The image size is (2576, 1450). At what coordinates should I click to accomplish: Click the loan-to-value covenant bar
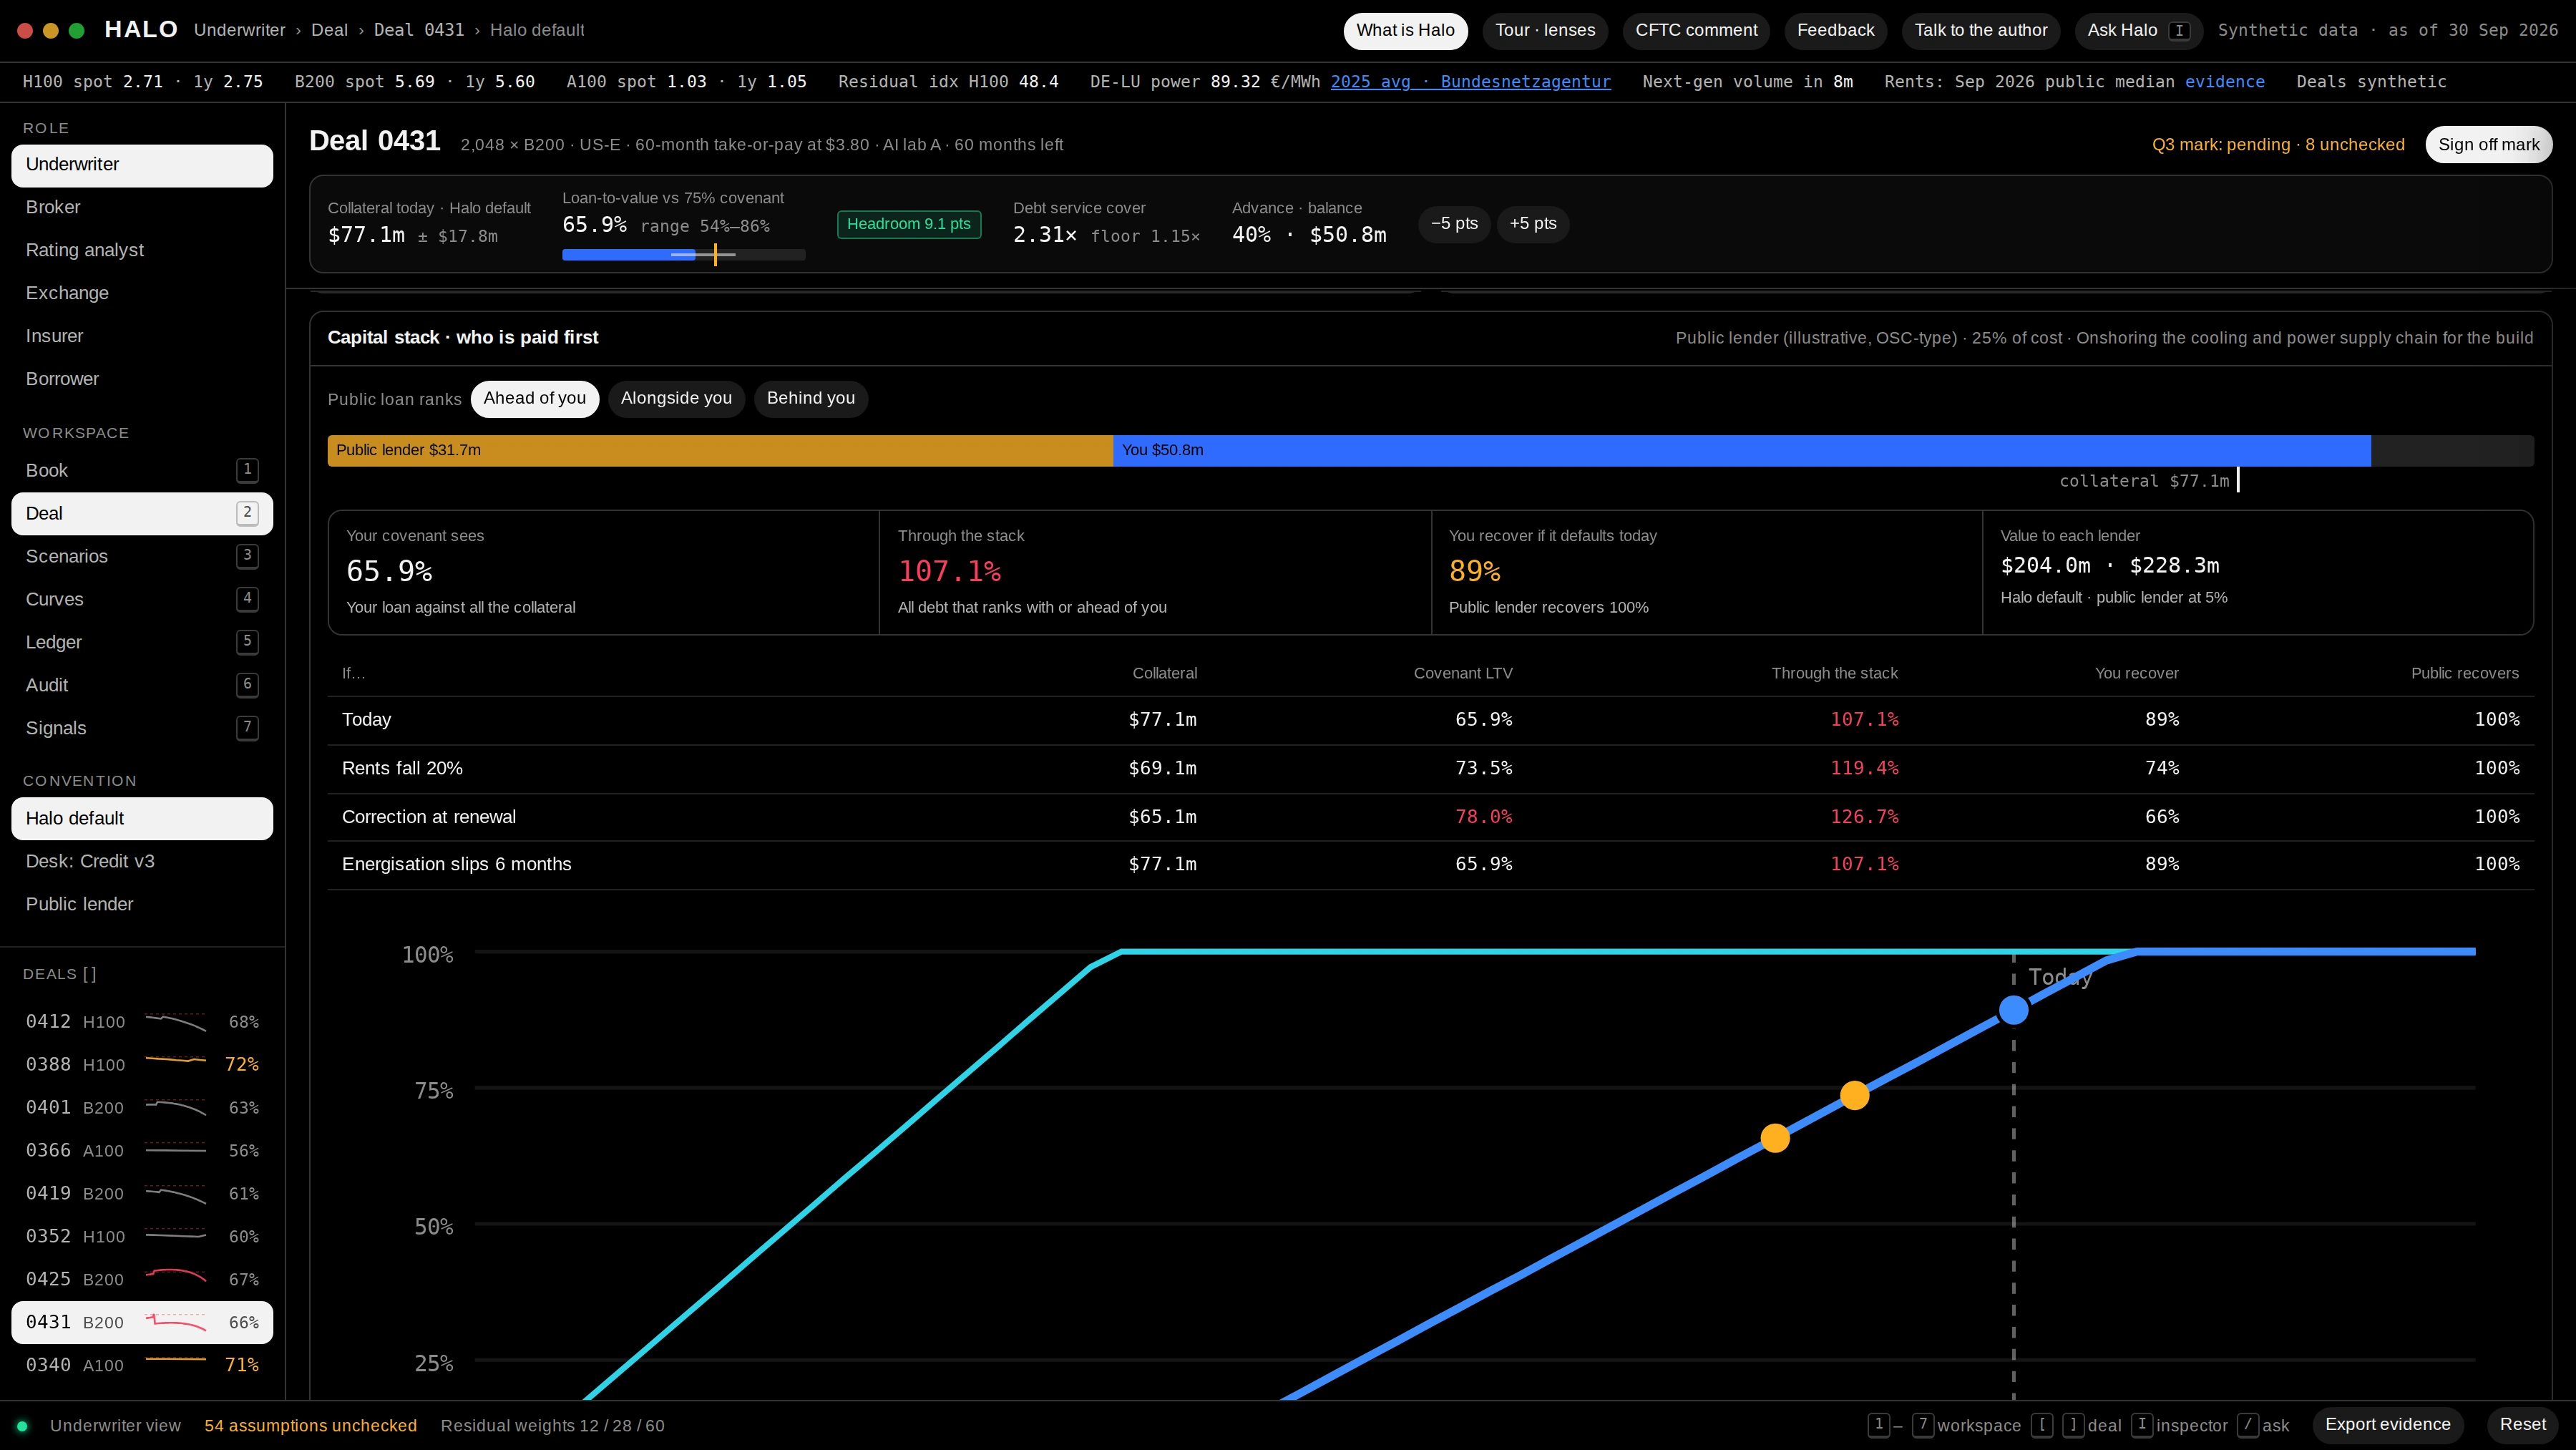683,255
